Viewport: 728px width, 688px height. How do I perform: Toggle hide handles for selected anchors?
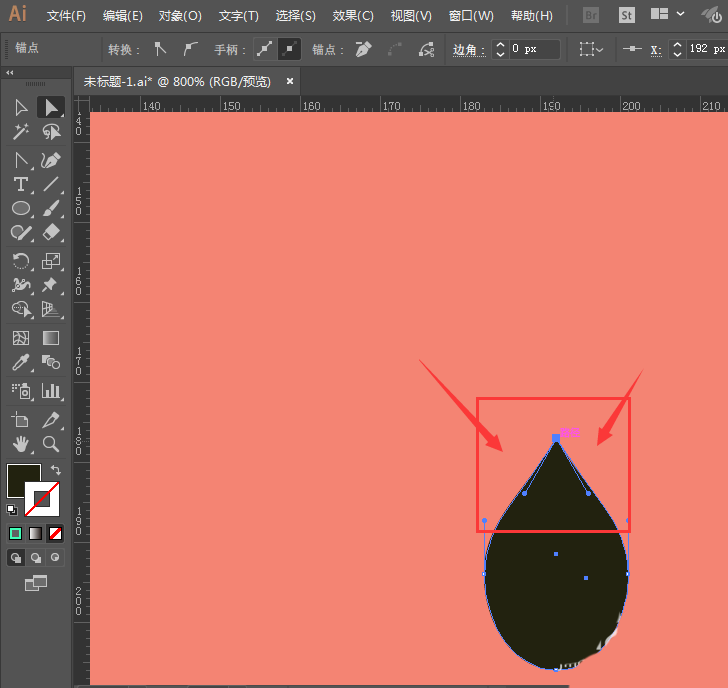click(290, 49)
